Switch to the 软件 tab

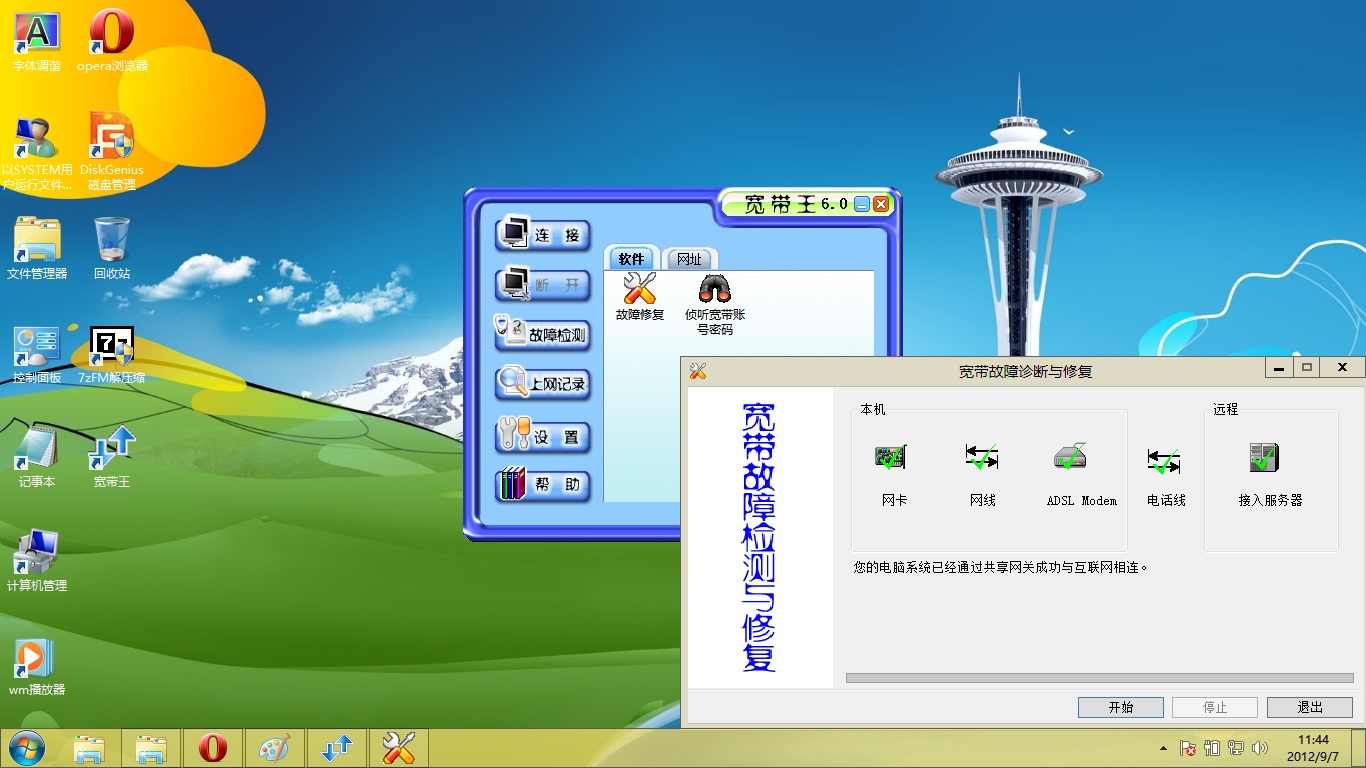[x=632, y=259]
